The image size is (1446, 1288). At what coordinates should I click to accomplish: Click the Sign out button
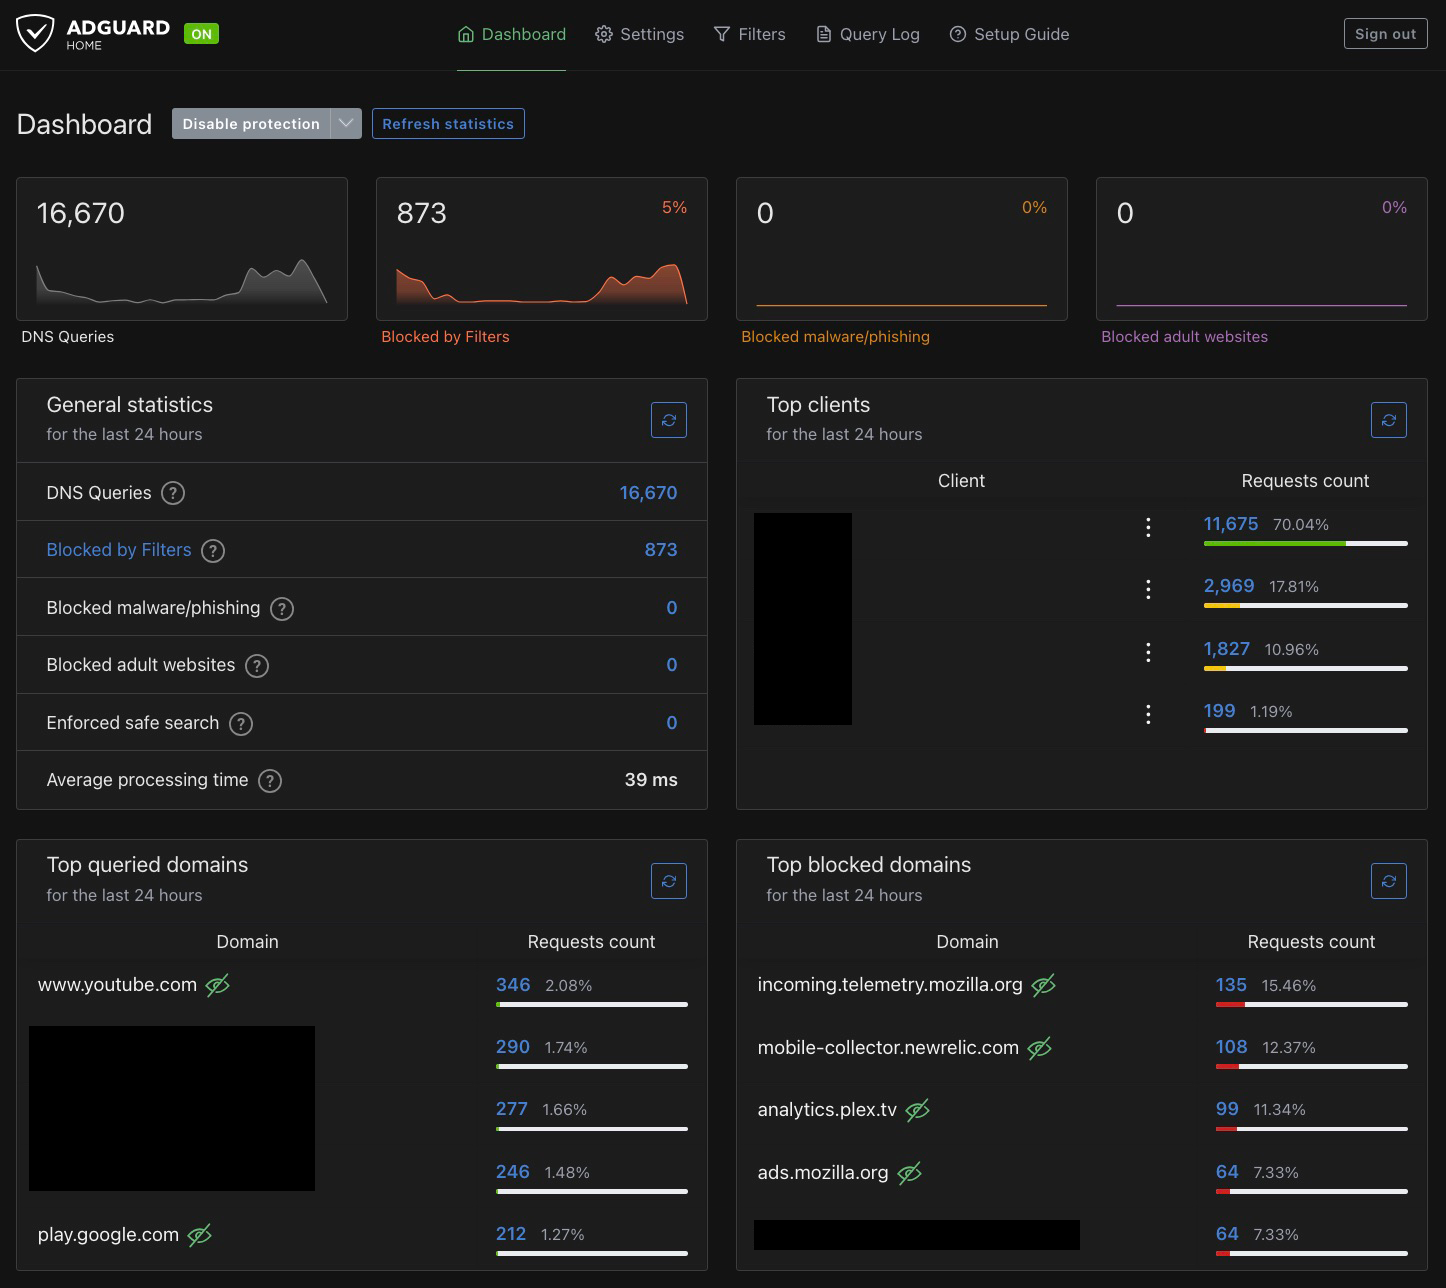[1385, 34]
